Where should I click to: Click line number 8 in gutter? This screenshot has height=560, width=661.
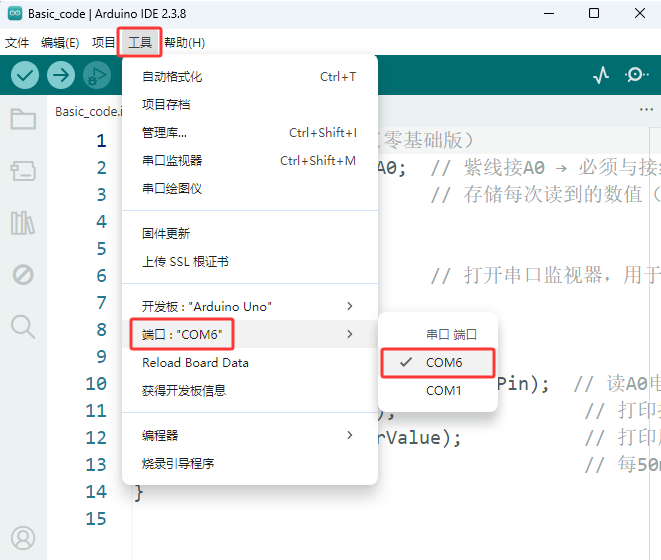coord(101,330)
